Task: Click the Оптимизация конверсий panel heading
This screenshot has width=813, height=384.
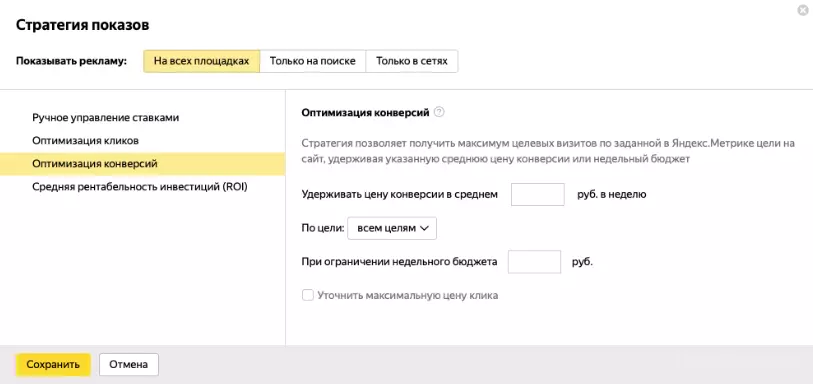Action: click(365, 112)
